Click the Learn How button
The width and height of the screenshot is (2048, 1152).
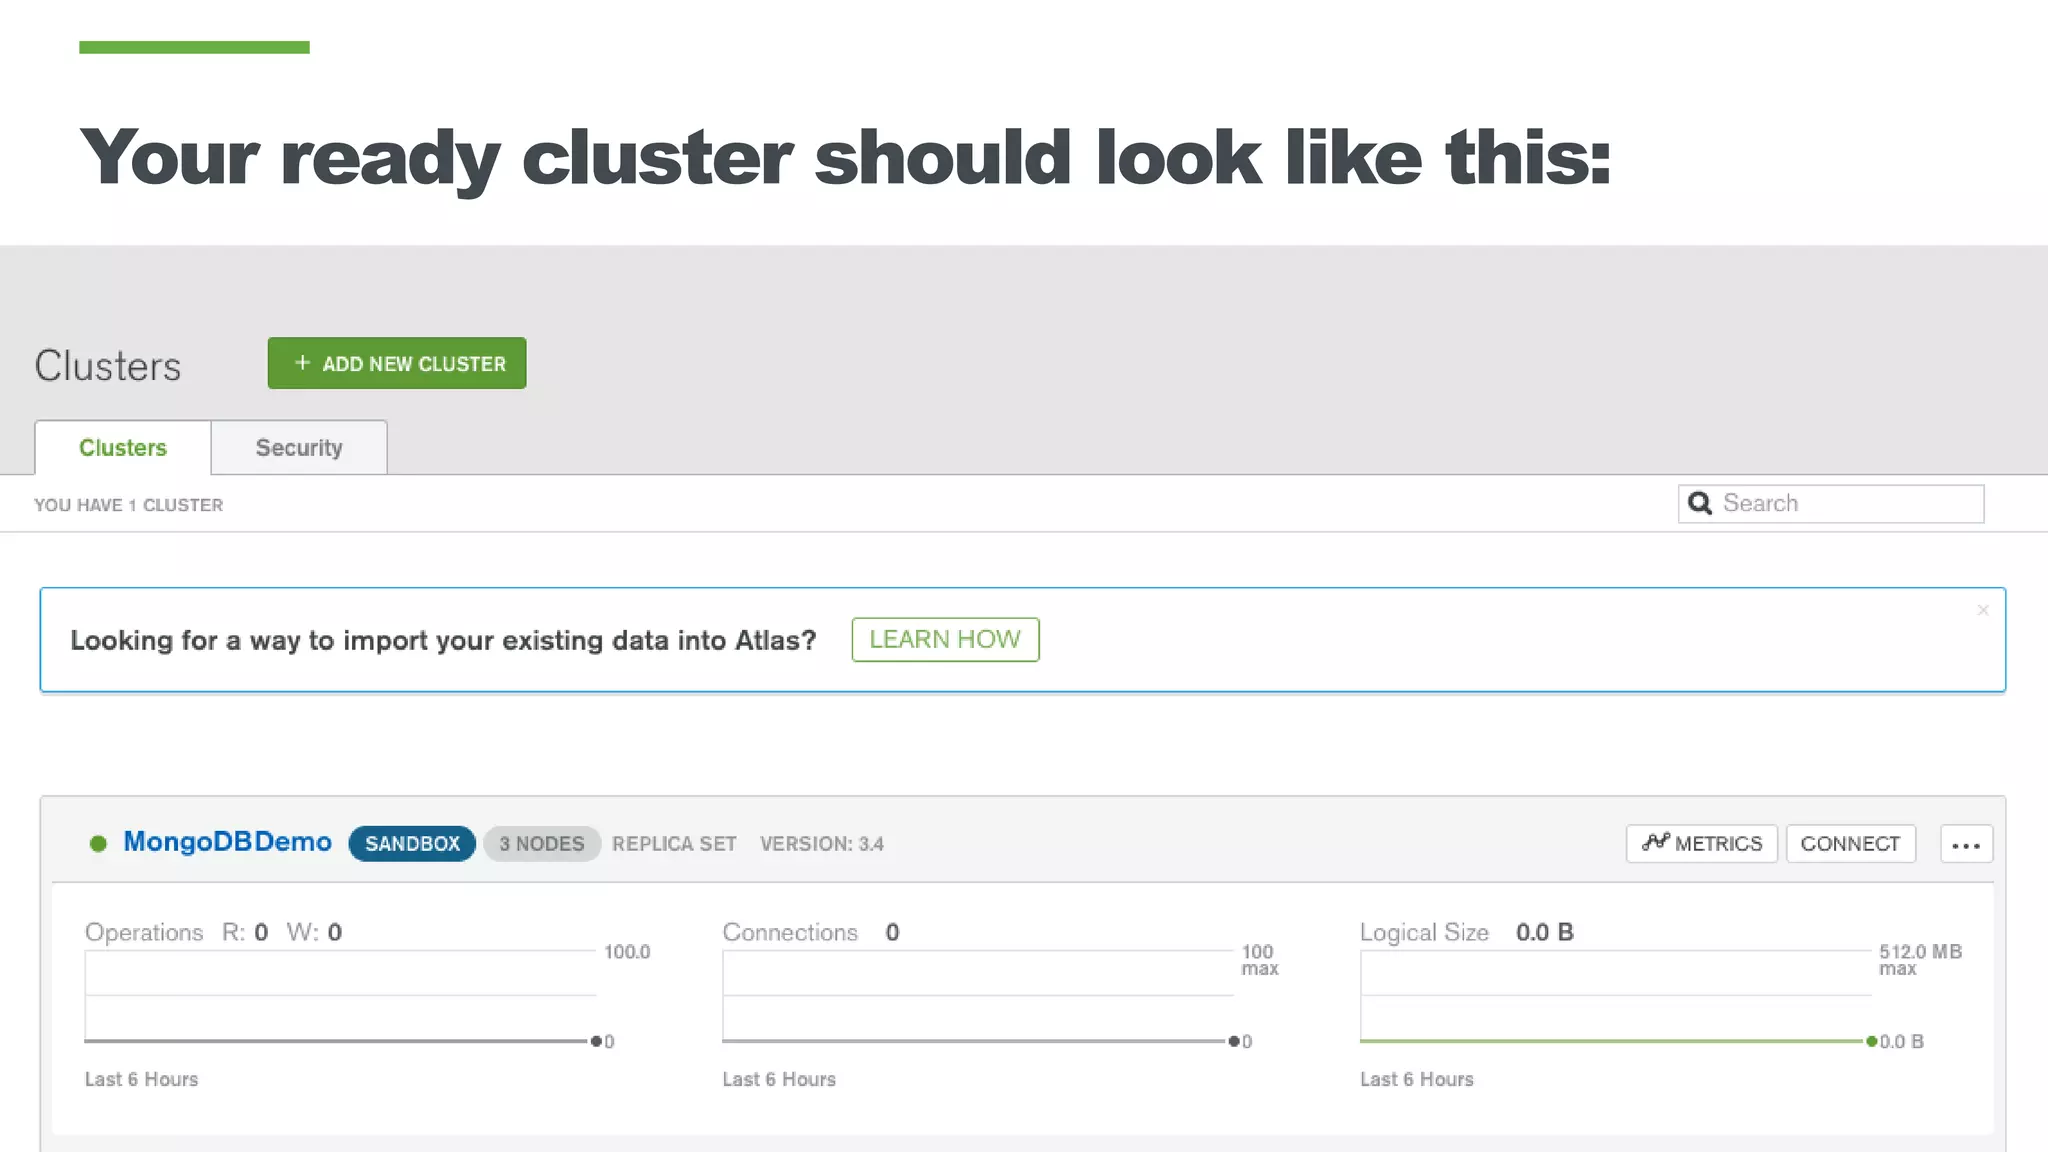coord(945,640)
